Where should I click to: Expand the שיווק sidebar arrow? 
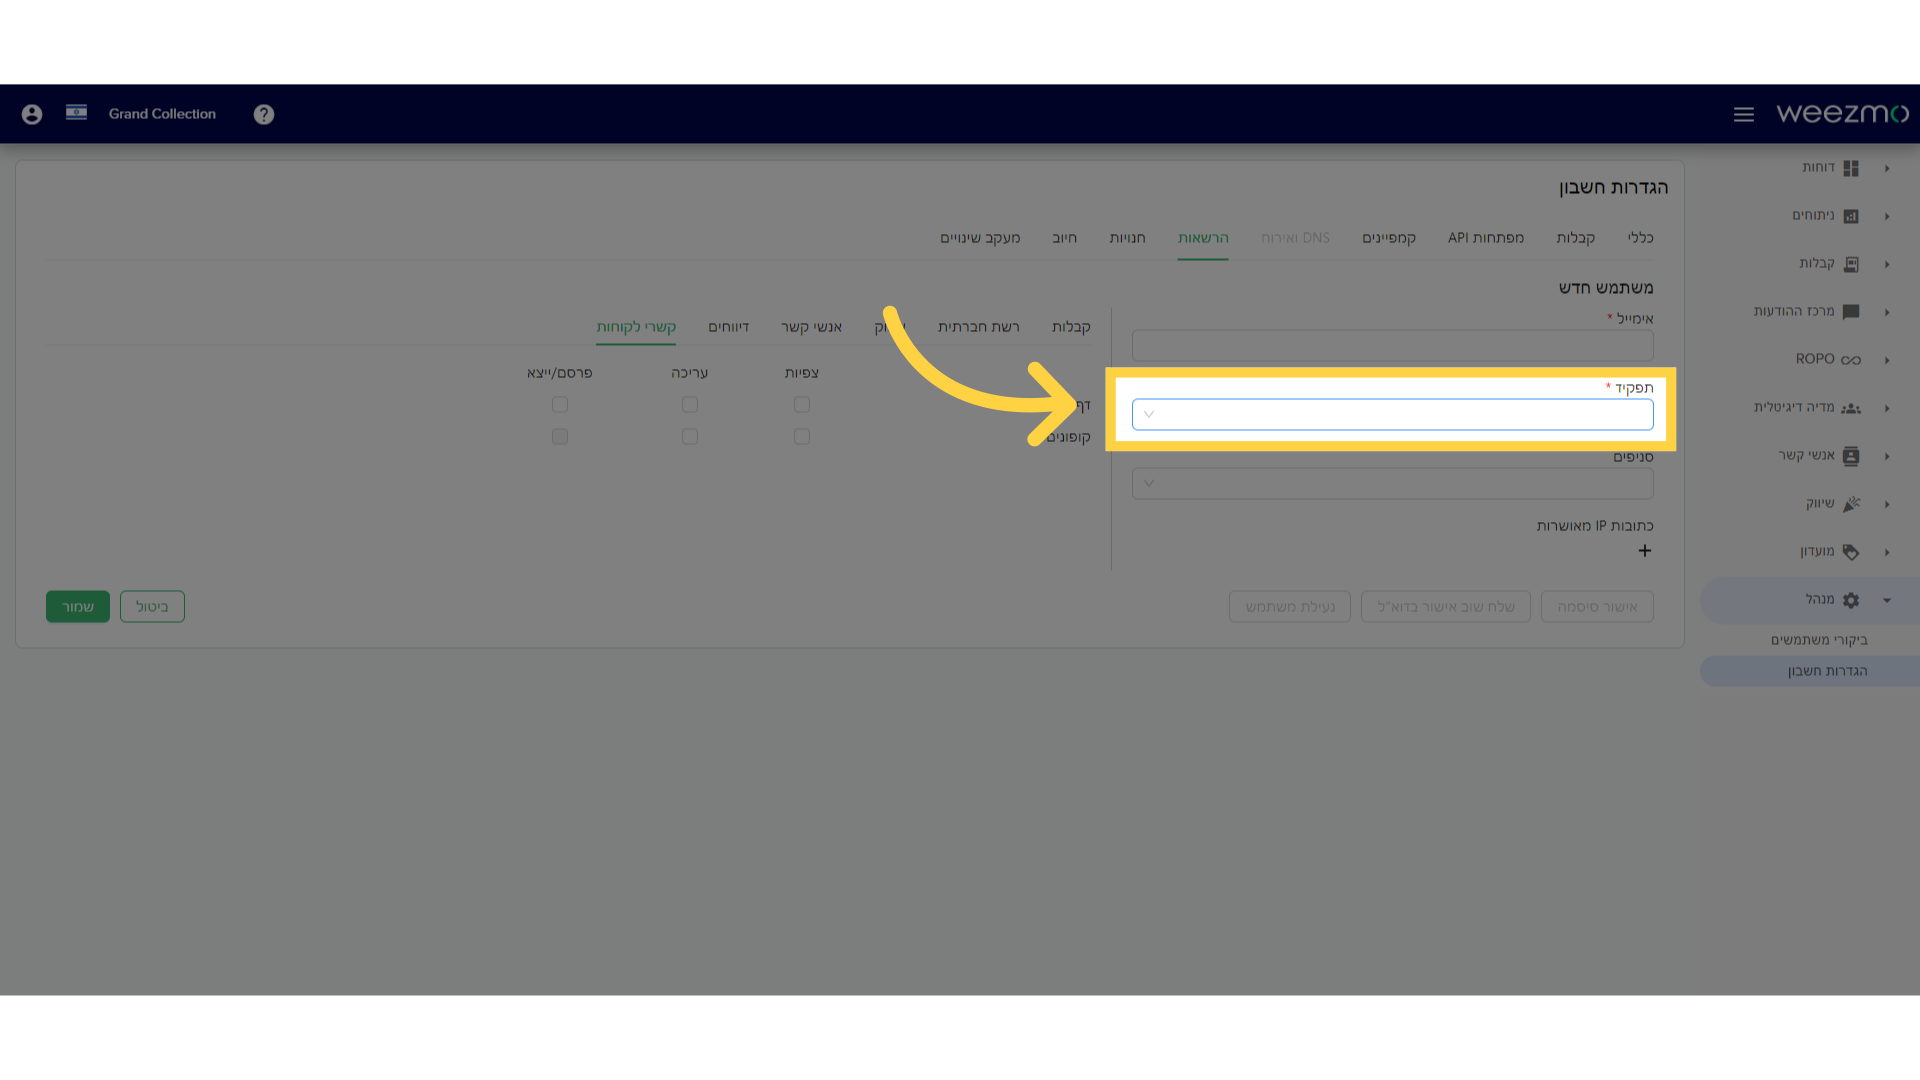tap(1887, 504)
